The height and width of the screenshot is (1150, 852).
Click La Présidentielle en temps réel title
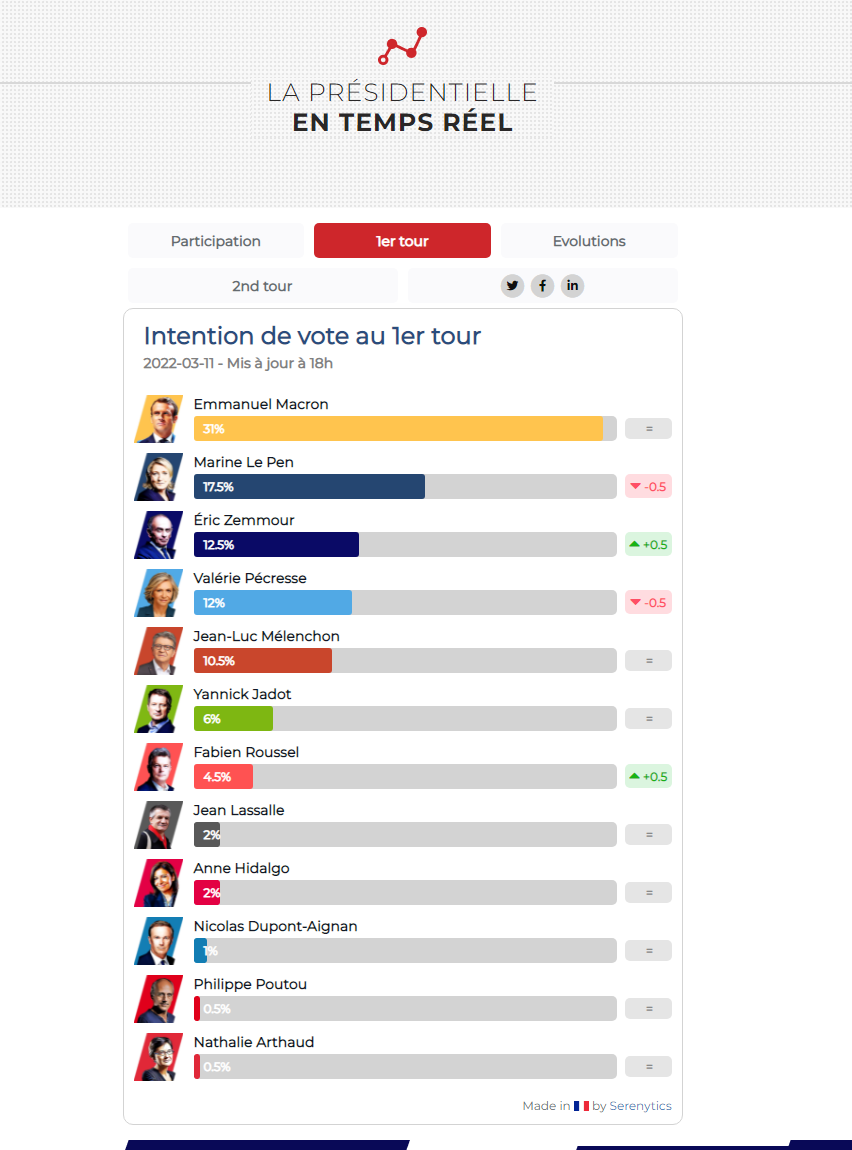click(402, 107)
